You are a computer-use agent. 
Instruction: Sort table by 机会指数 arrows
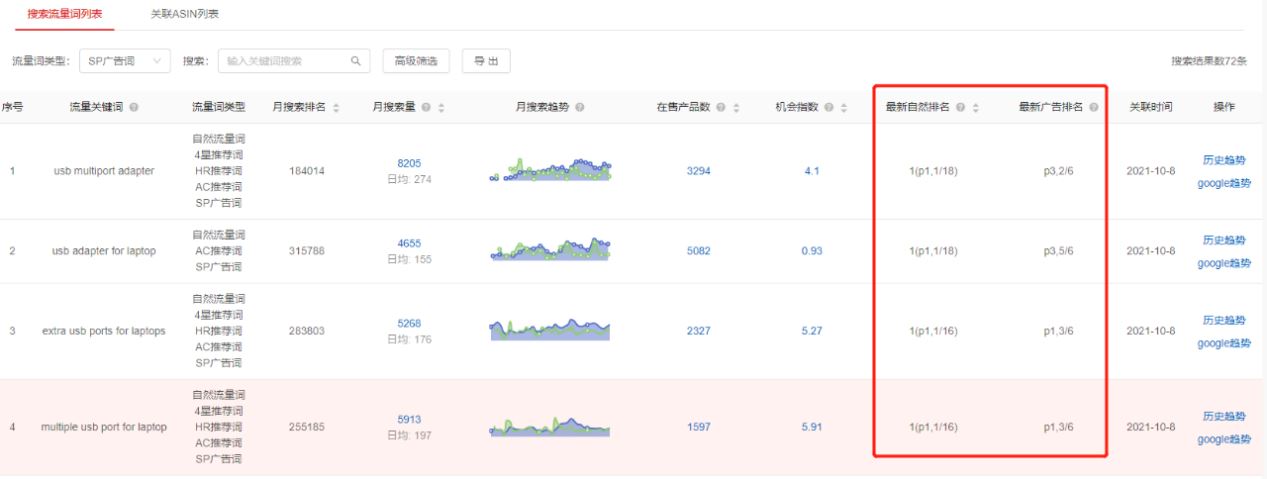tap(845, 107)
